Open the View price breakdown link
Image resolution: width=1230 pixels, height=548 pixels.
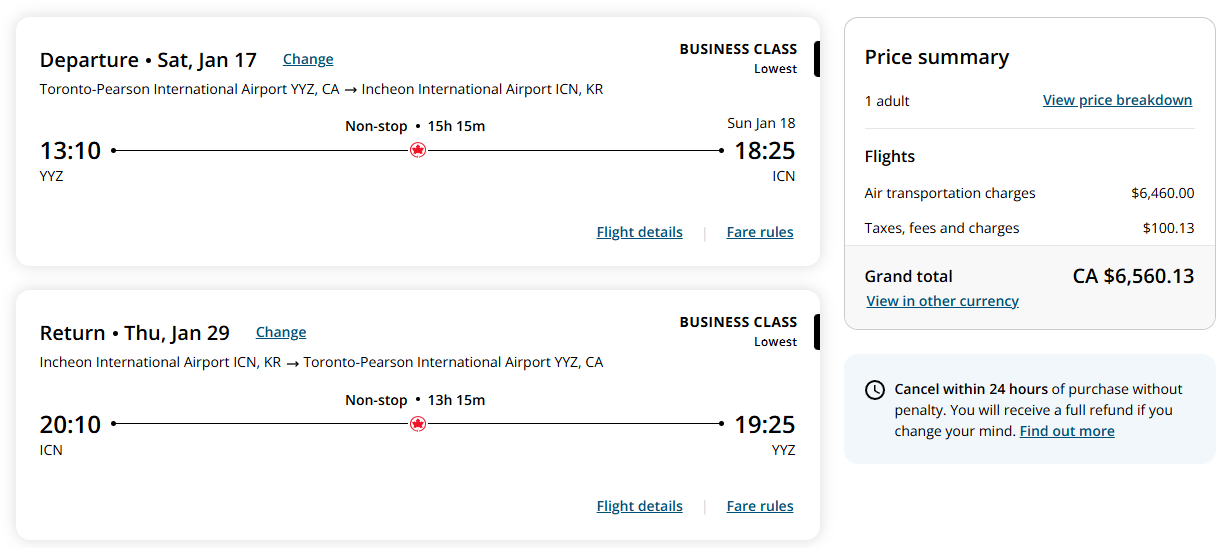pyautogui.click(x=1117, y=100)
